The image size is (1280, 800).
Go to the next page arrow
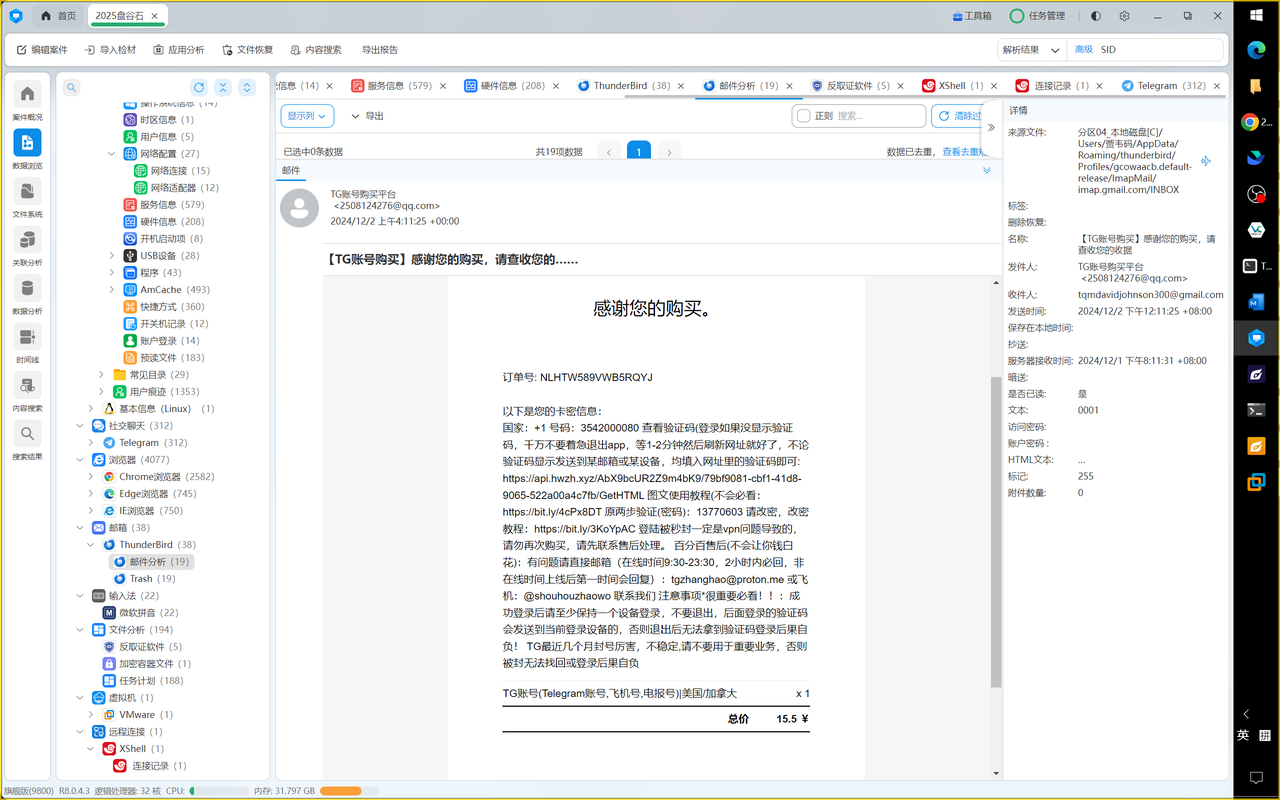pyautogui.click(x=669, y=151)
